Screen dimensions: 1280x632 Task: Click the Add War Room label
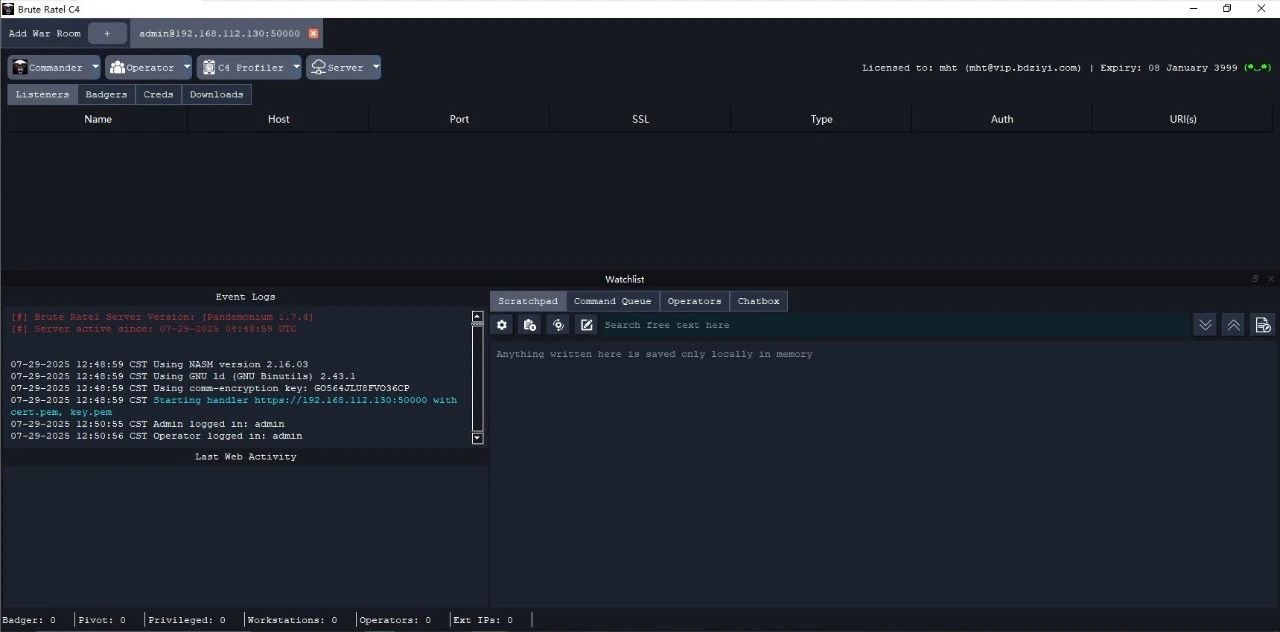(44, 33)
